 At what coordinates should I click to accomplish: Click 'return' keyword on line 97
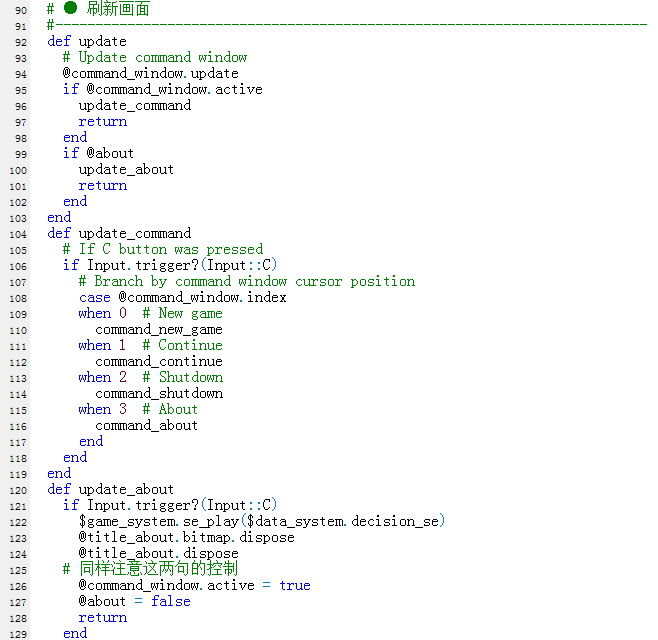click(x=103, y=122)
